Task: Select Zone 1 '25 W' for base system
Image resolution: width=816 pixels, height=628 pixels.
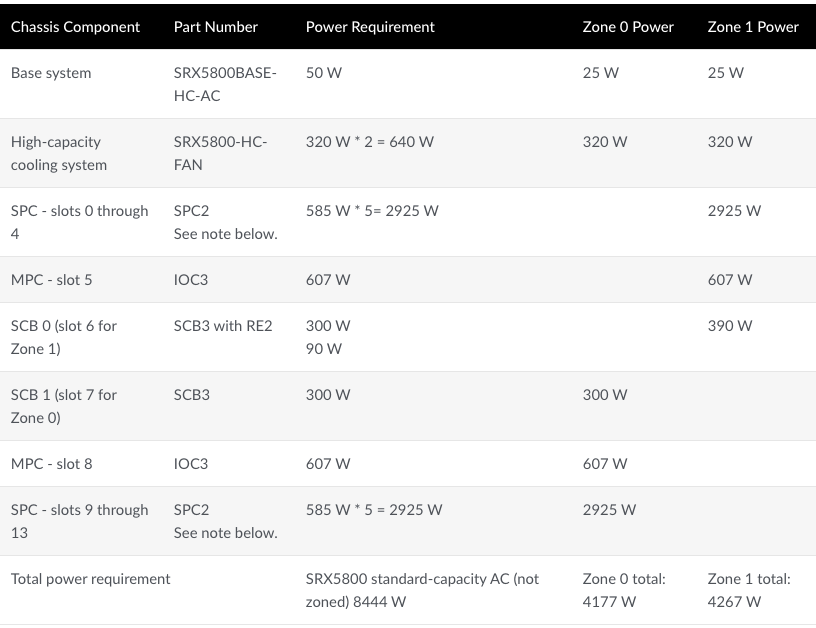Action: [726, 73]
